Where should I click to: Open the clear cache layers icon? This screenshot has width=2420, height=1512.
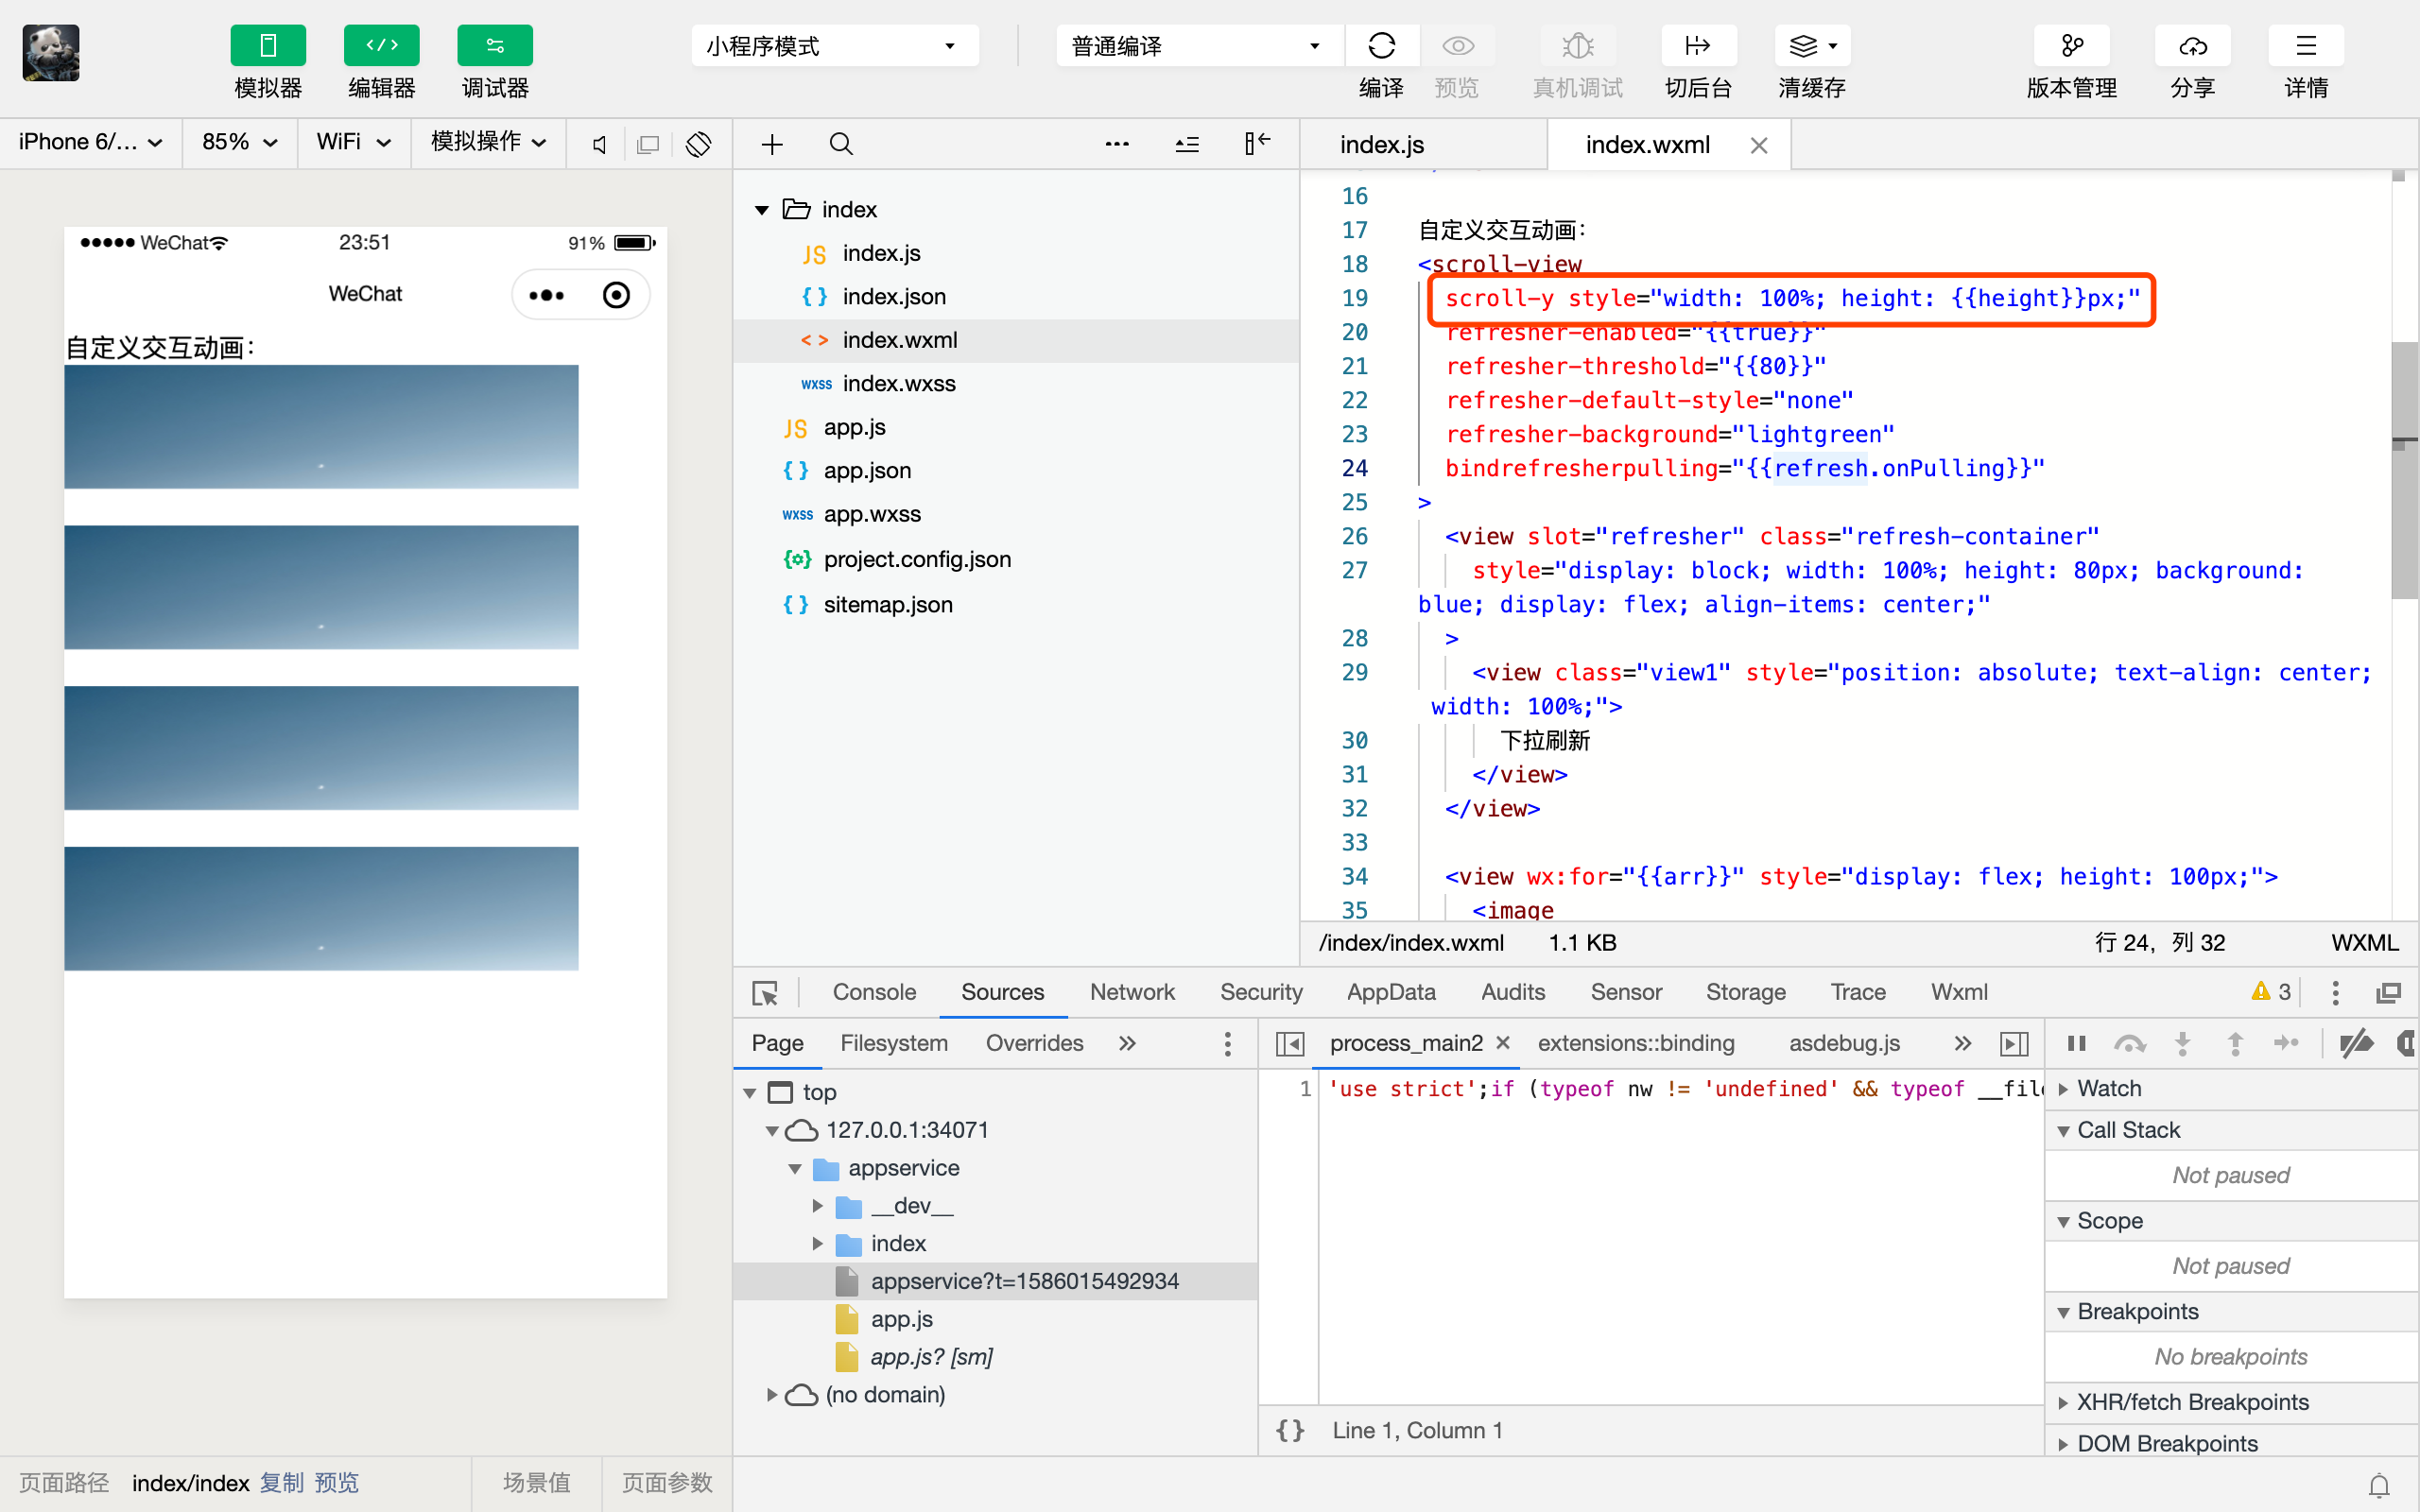coord(1810,46)
